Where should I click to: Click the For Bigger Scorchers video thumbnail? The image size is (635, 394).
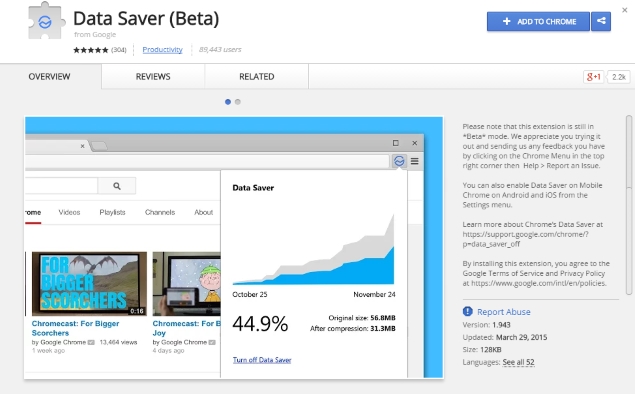click(89, 283)
